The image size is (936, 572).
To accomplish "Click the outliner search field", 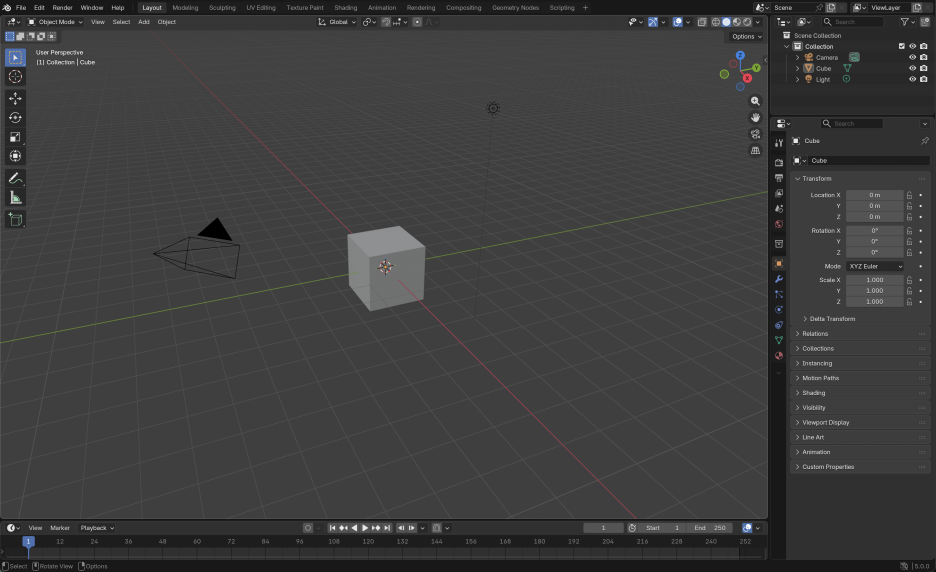I will [852, 22].
